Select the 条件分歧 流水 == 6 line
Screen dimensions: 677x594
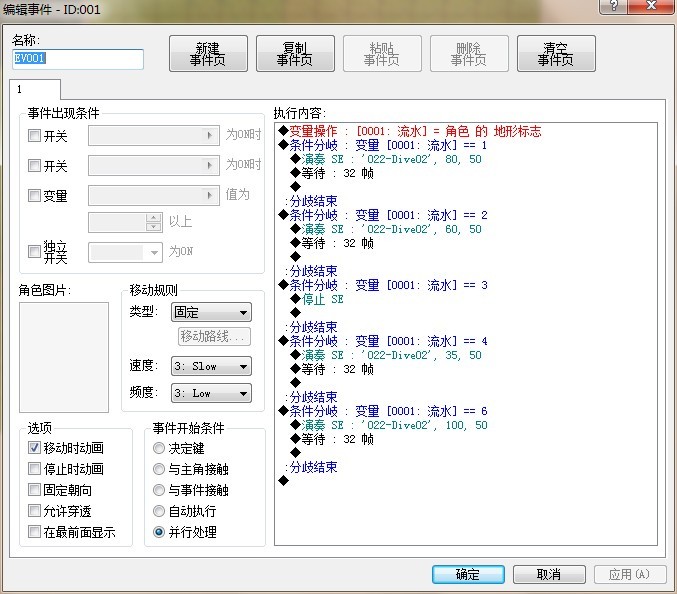383,411
